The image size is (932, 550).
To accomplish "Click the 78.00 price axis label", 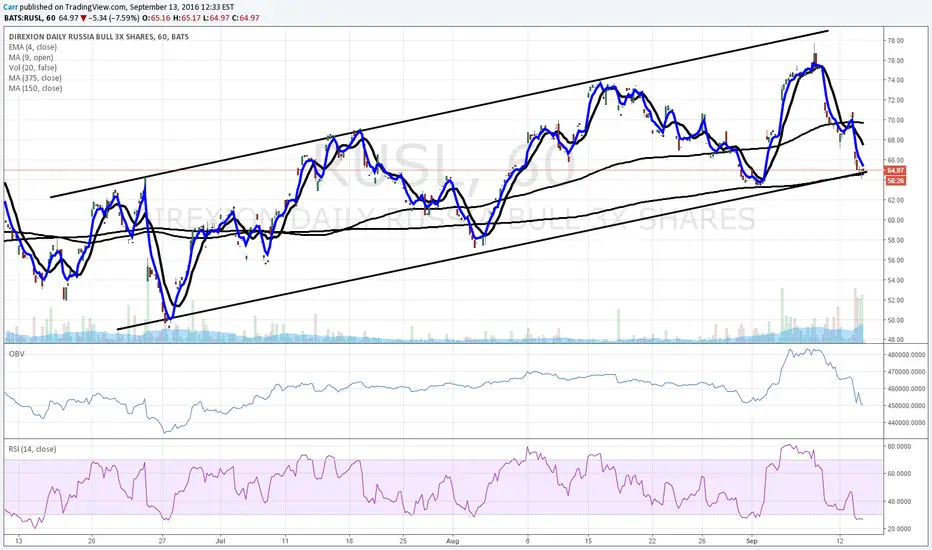I will coord(896,40).
